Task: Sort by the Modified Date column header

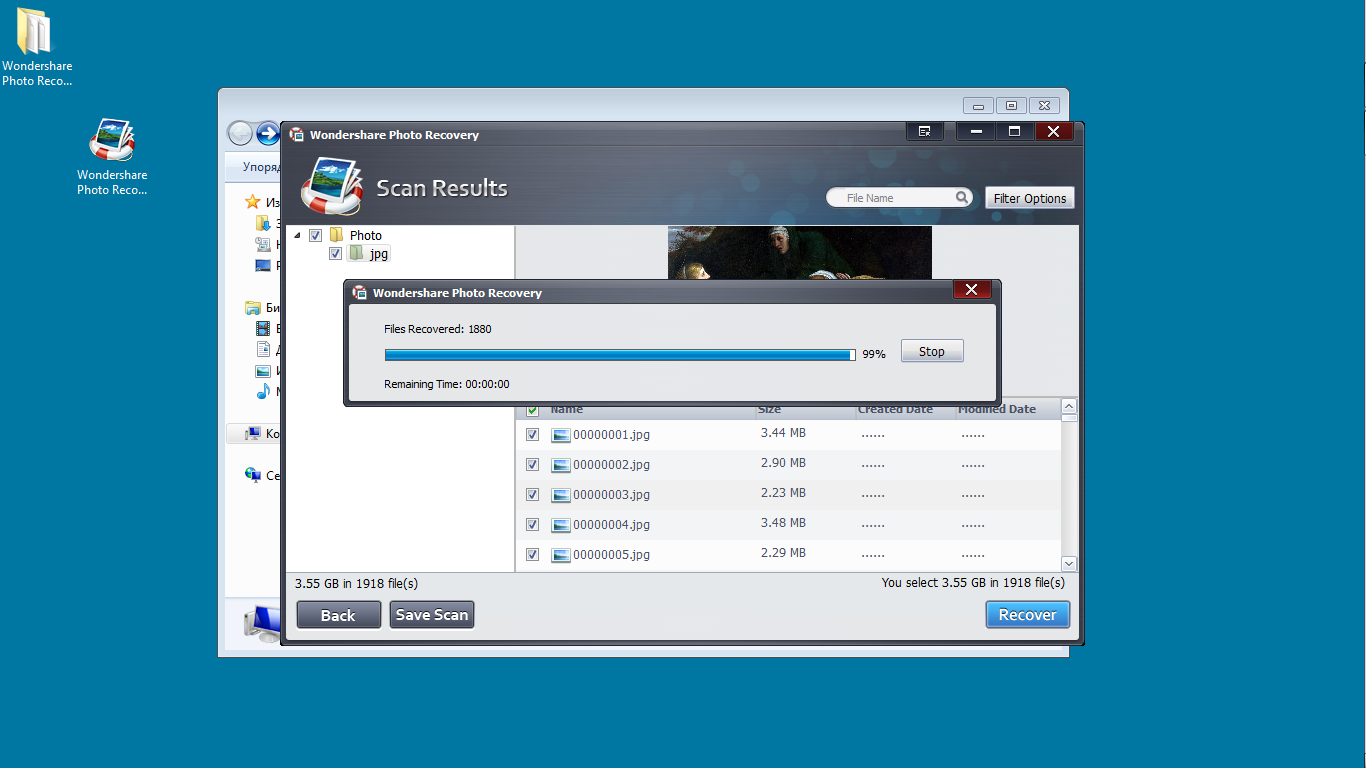Action: coord(997,409)
